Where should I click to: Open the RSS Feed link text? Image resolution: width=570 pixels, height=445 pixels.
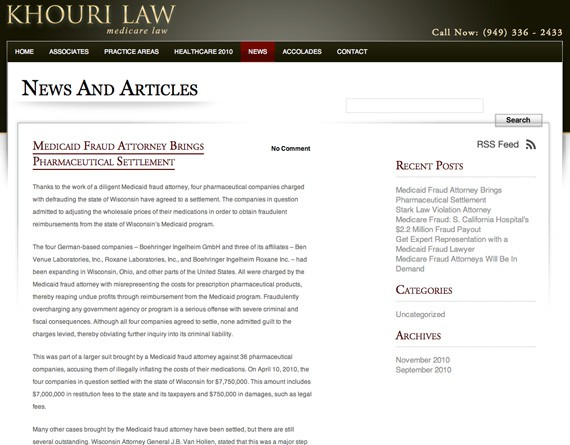498,144
